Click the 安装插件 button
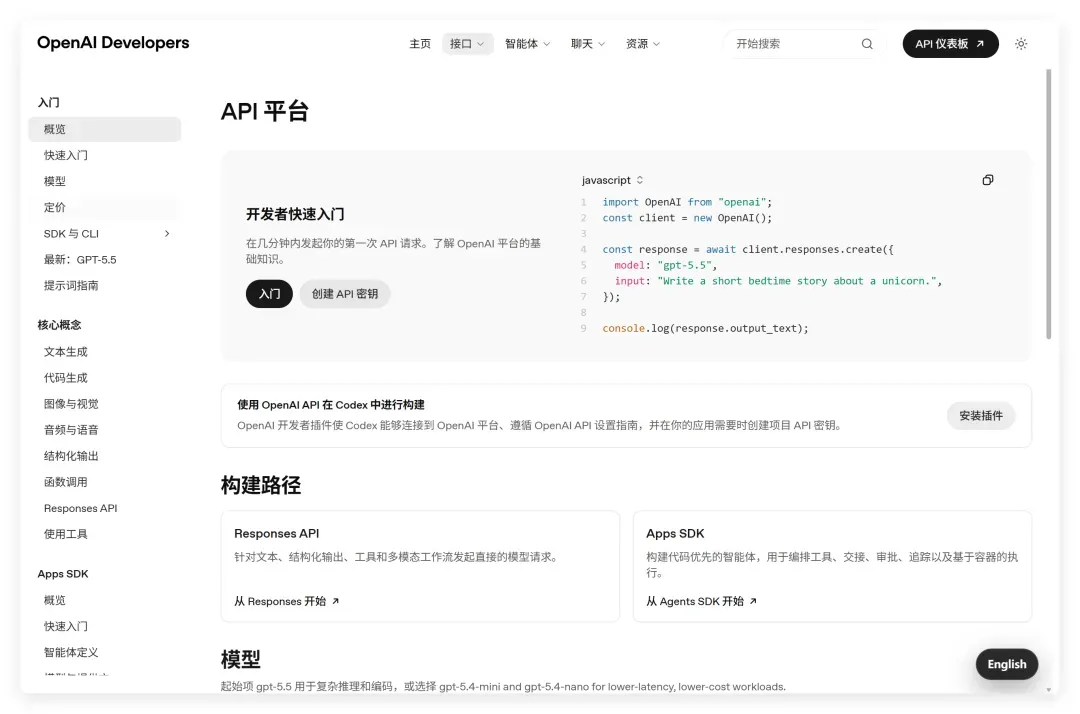The width and height of the screenshot is (1080, 714). pos(981,416)
